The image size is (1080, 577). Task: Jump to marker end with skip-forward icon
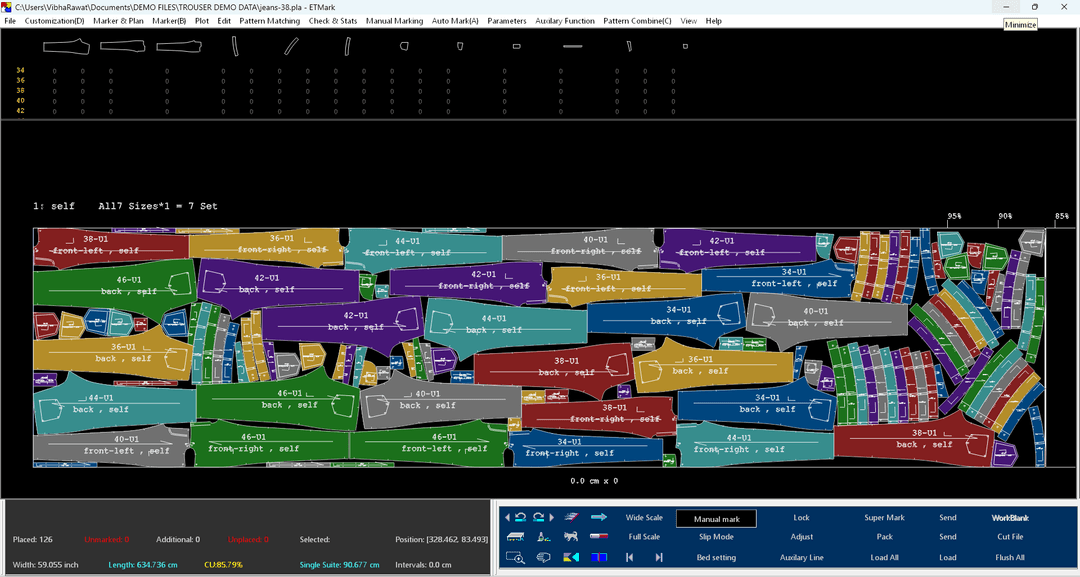pos(658,557)
